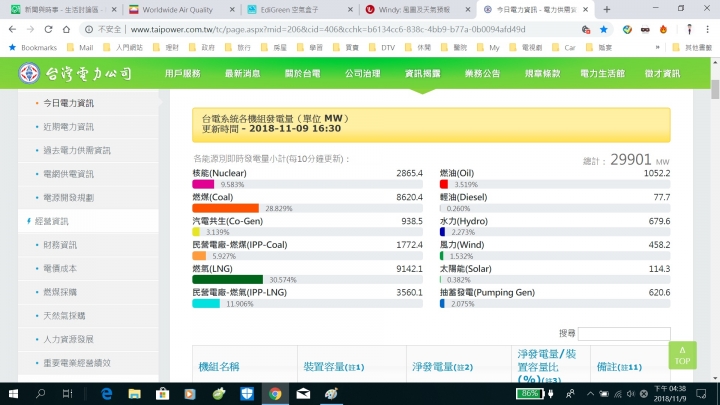720x405 pixels.
Task: Click the search input field
Action: tap(624, 333)
